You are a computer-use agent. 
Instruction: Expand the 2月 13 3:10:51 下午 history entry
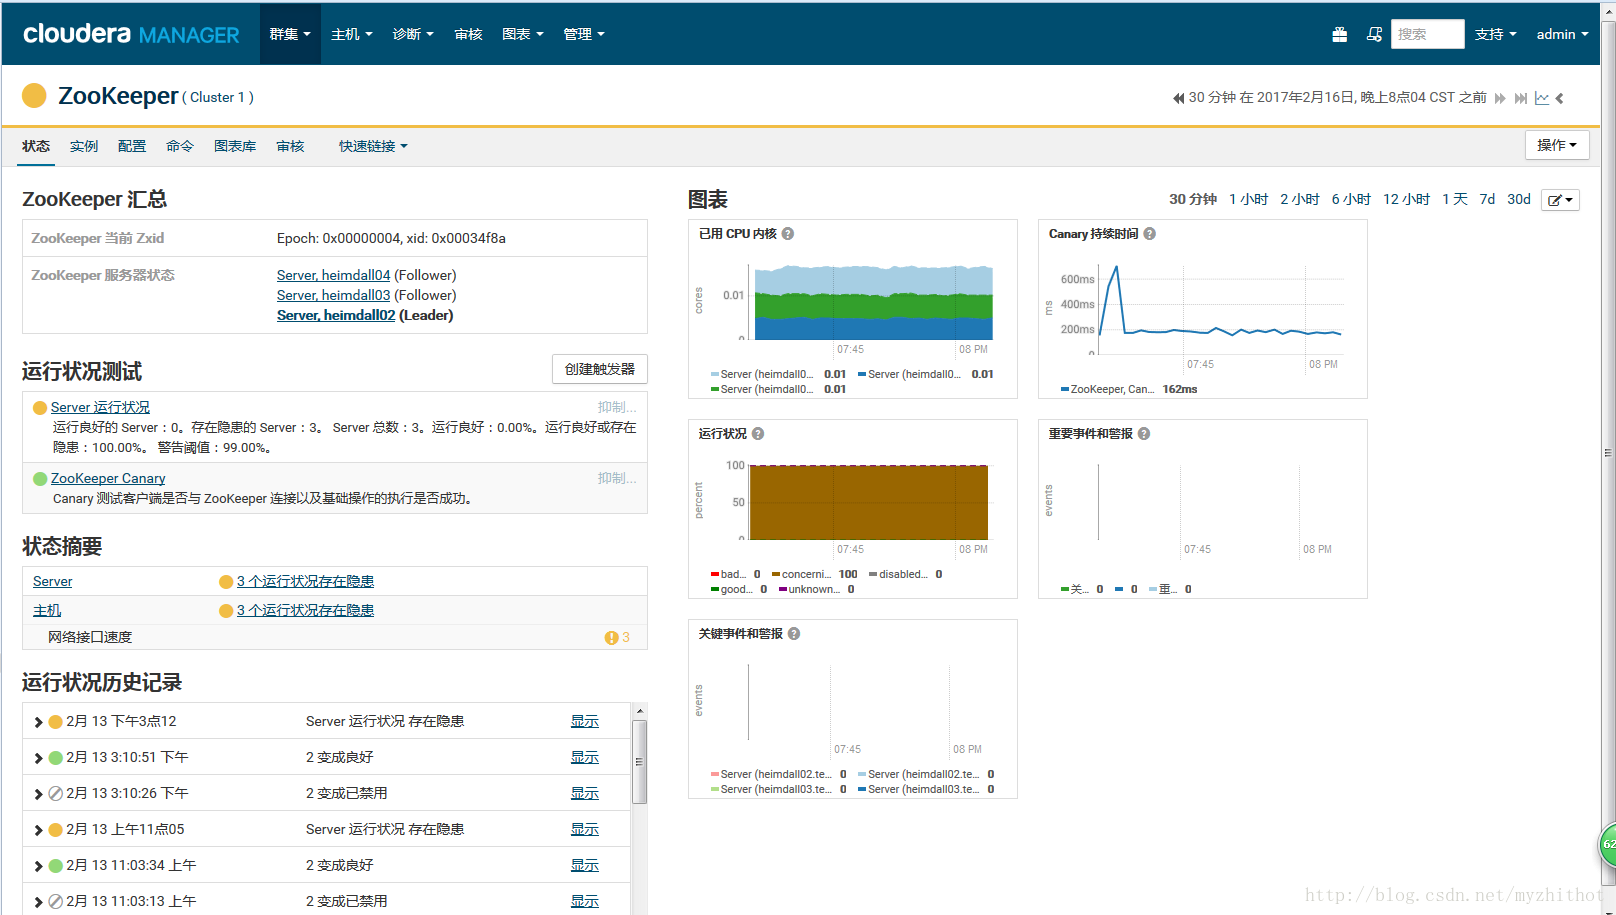click(38, 758)
